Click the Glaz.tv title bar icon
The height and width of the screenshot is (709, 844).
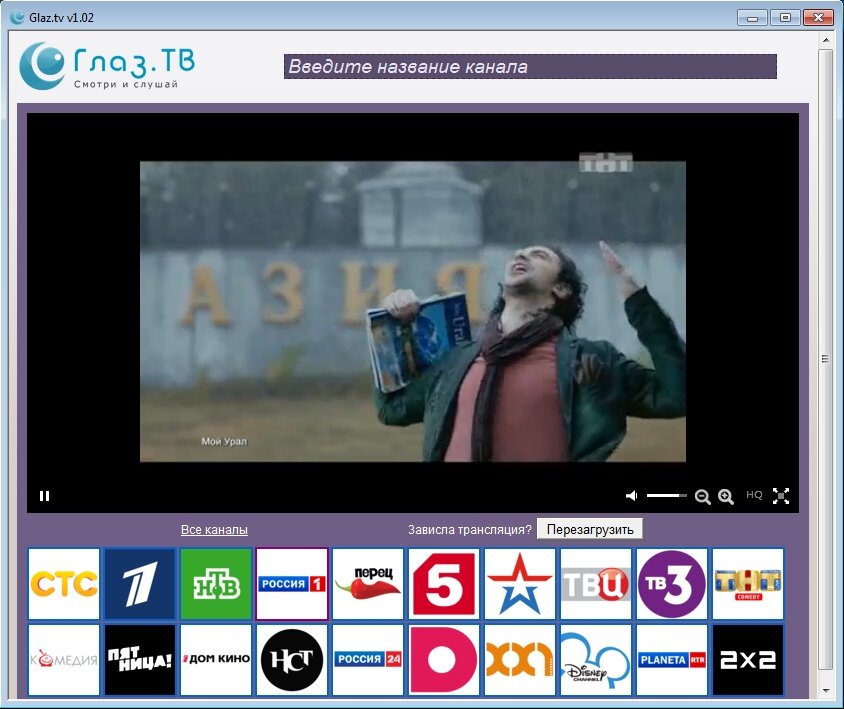17,17
